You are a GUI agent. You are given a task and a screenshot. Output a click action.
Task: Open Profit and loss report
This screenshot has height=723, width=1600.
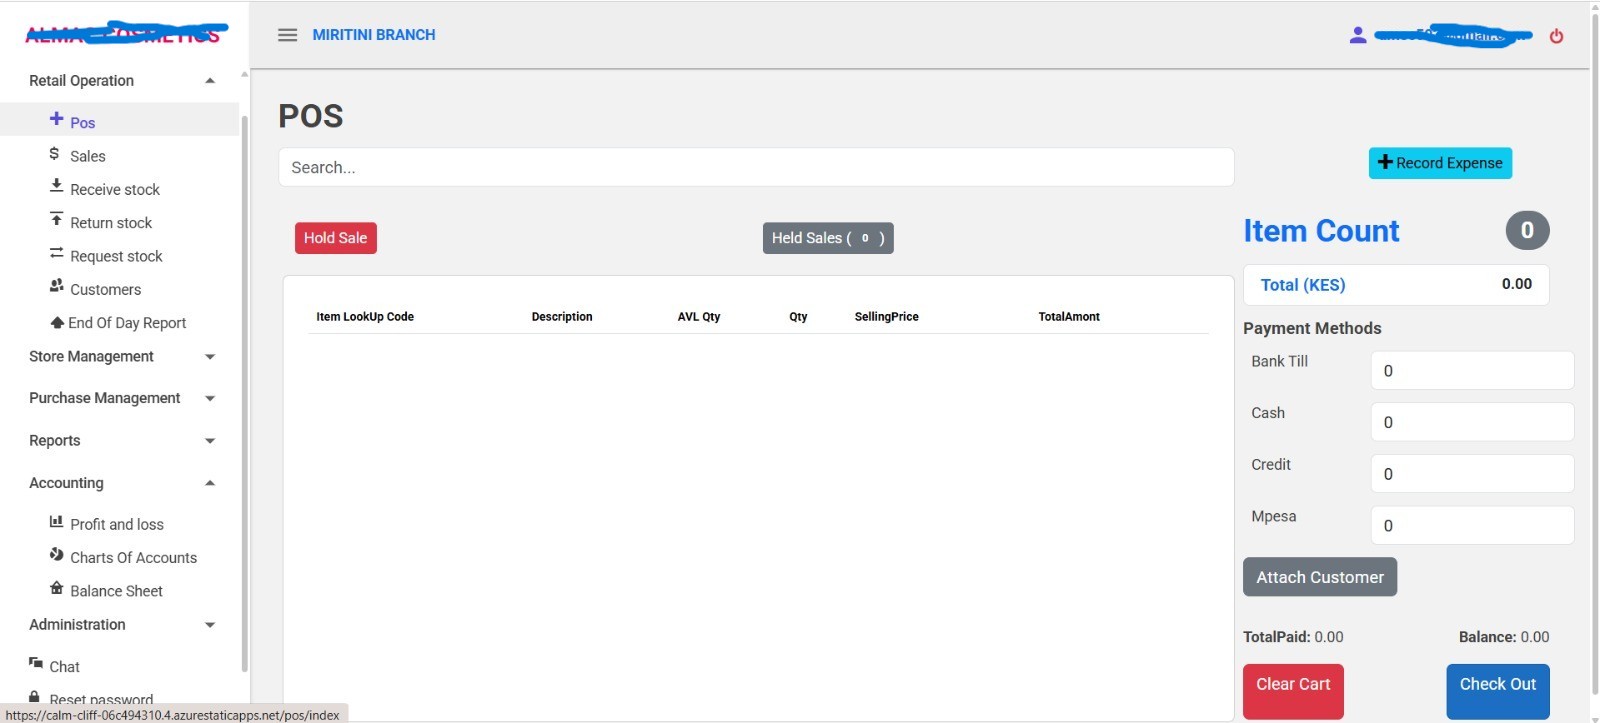click(x=117, y=524)
